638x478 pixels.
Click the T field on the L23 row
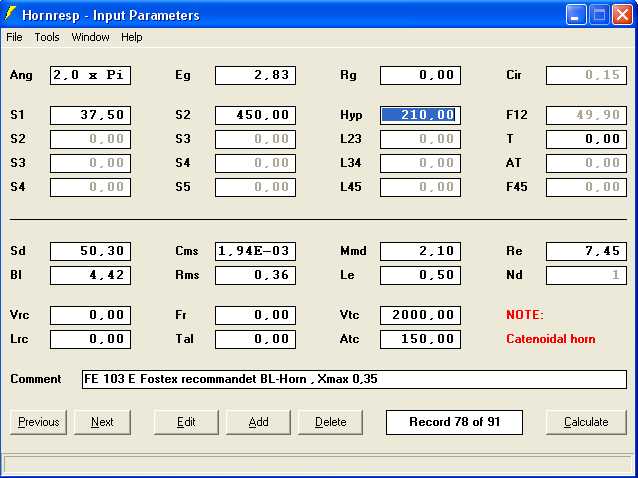tap(586, 139)
